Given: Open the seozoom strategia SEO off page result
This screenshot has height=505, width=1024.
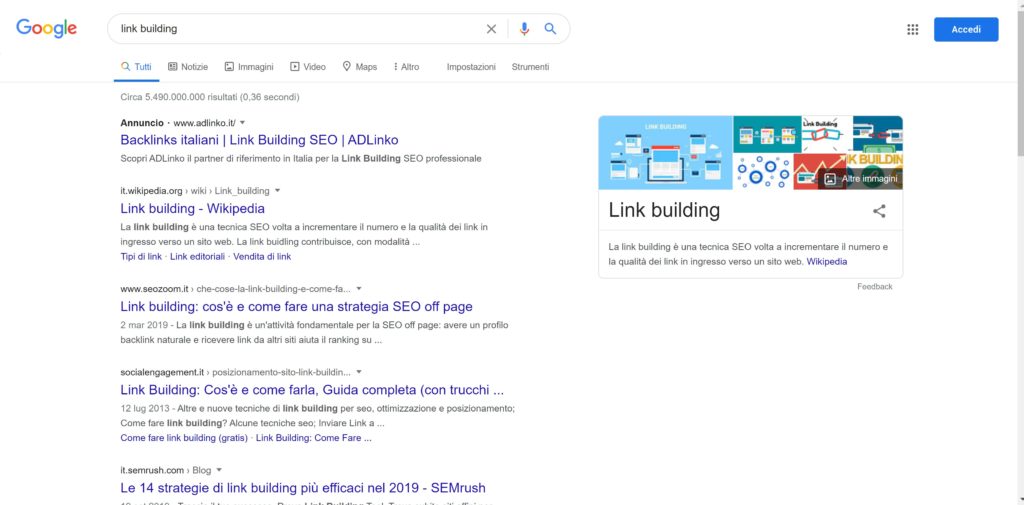Looking at the screenshot, I should pos(296,306).
